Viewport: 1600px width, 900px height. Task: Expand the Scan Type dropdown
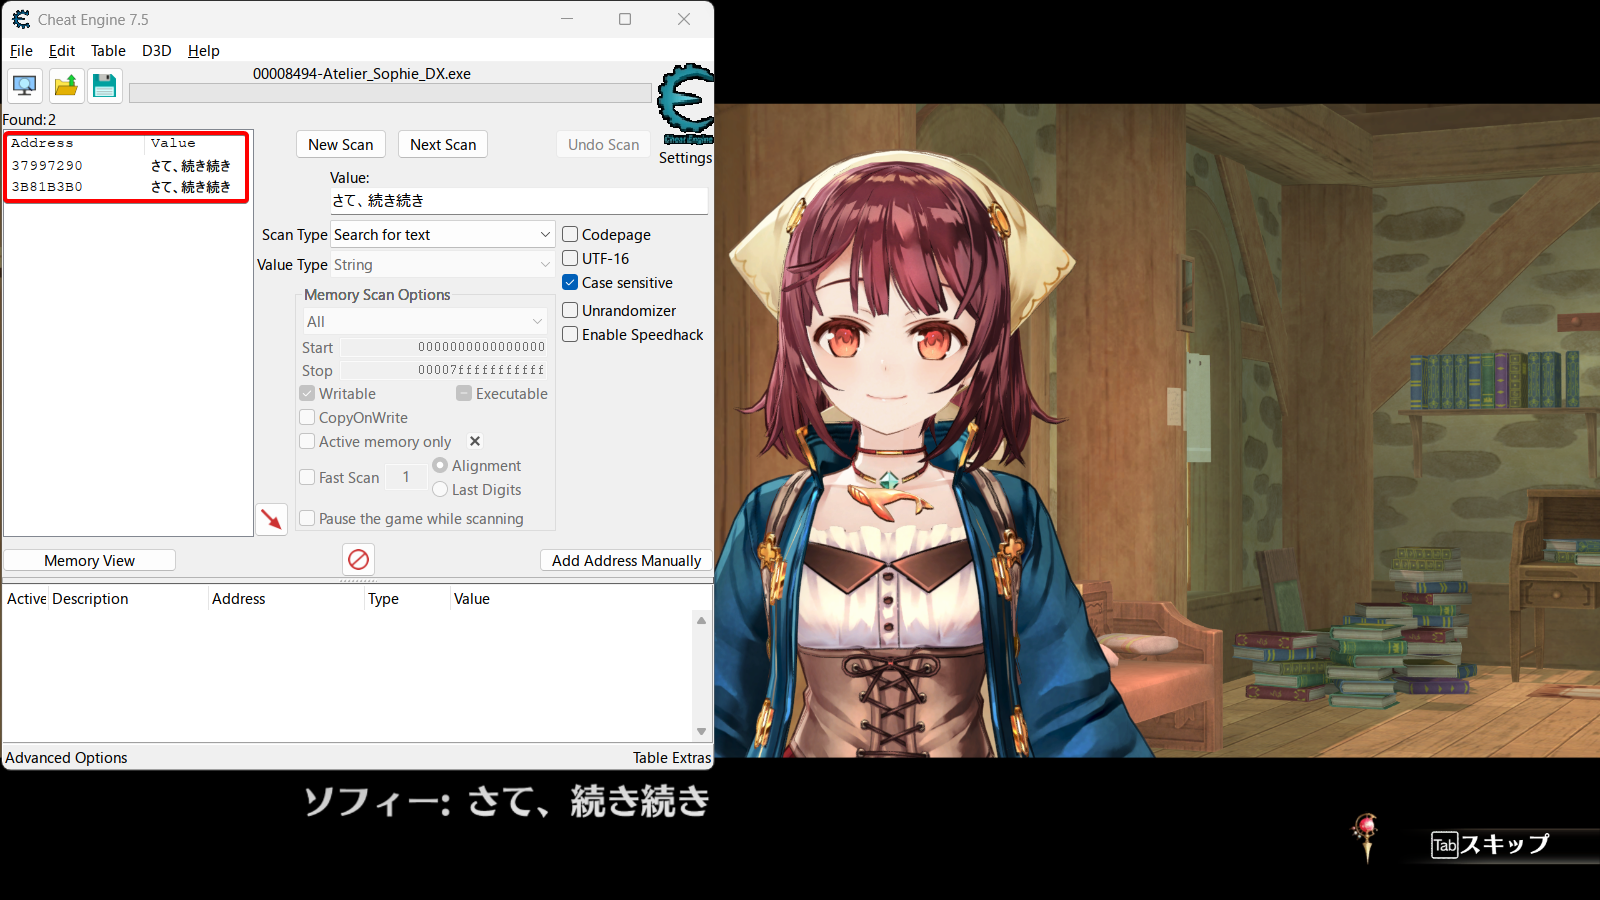tap(544, 235)
